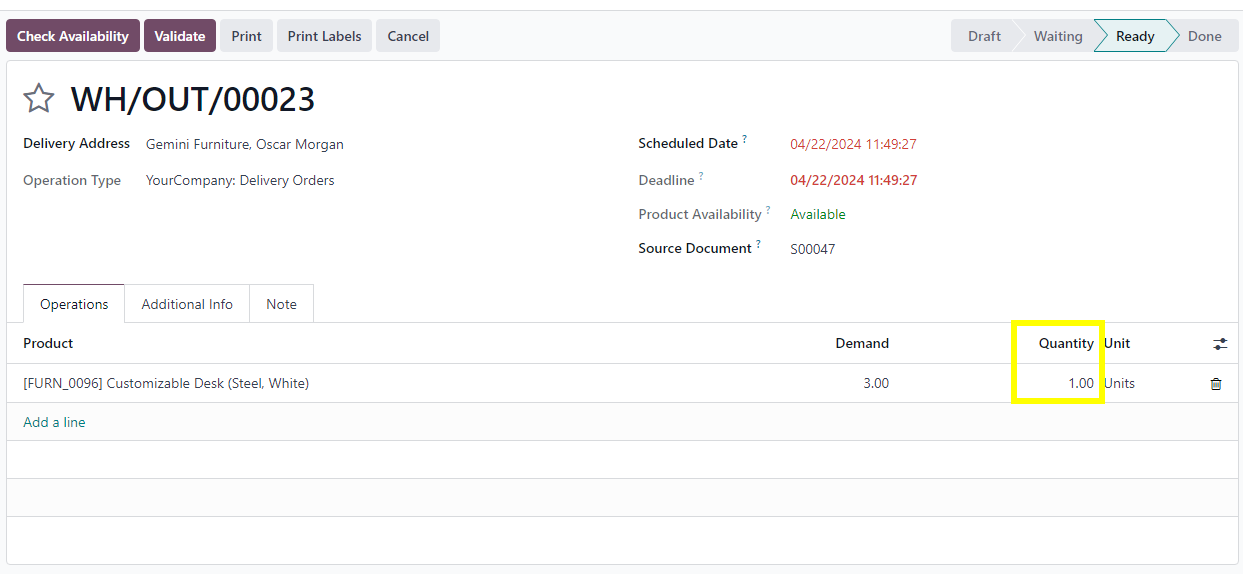Show Source Document help question mark
This screenshot has width=1243, height=574.
coord(758,244)
